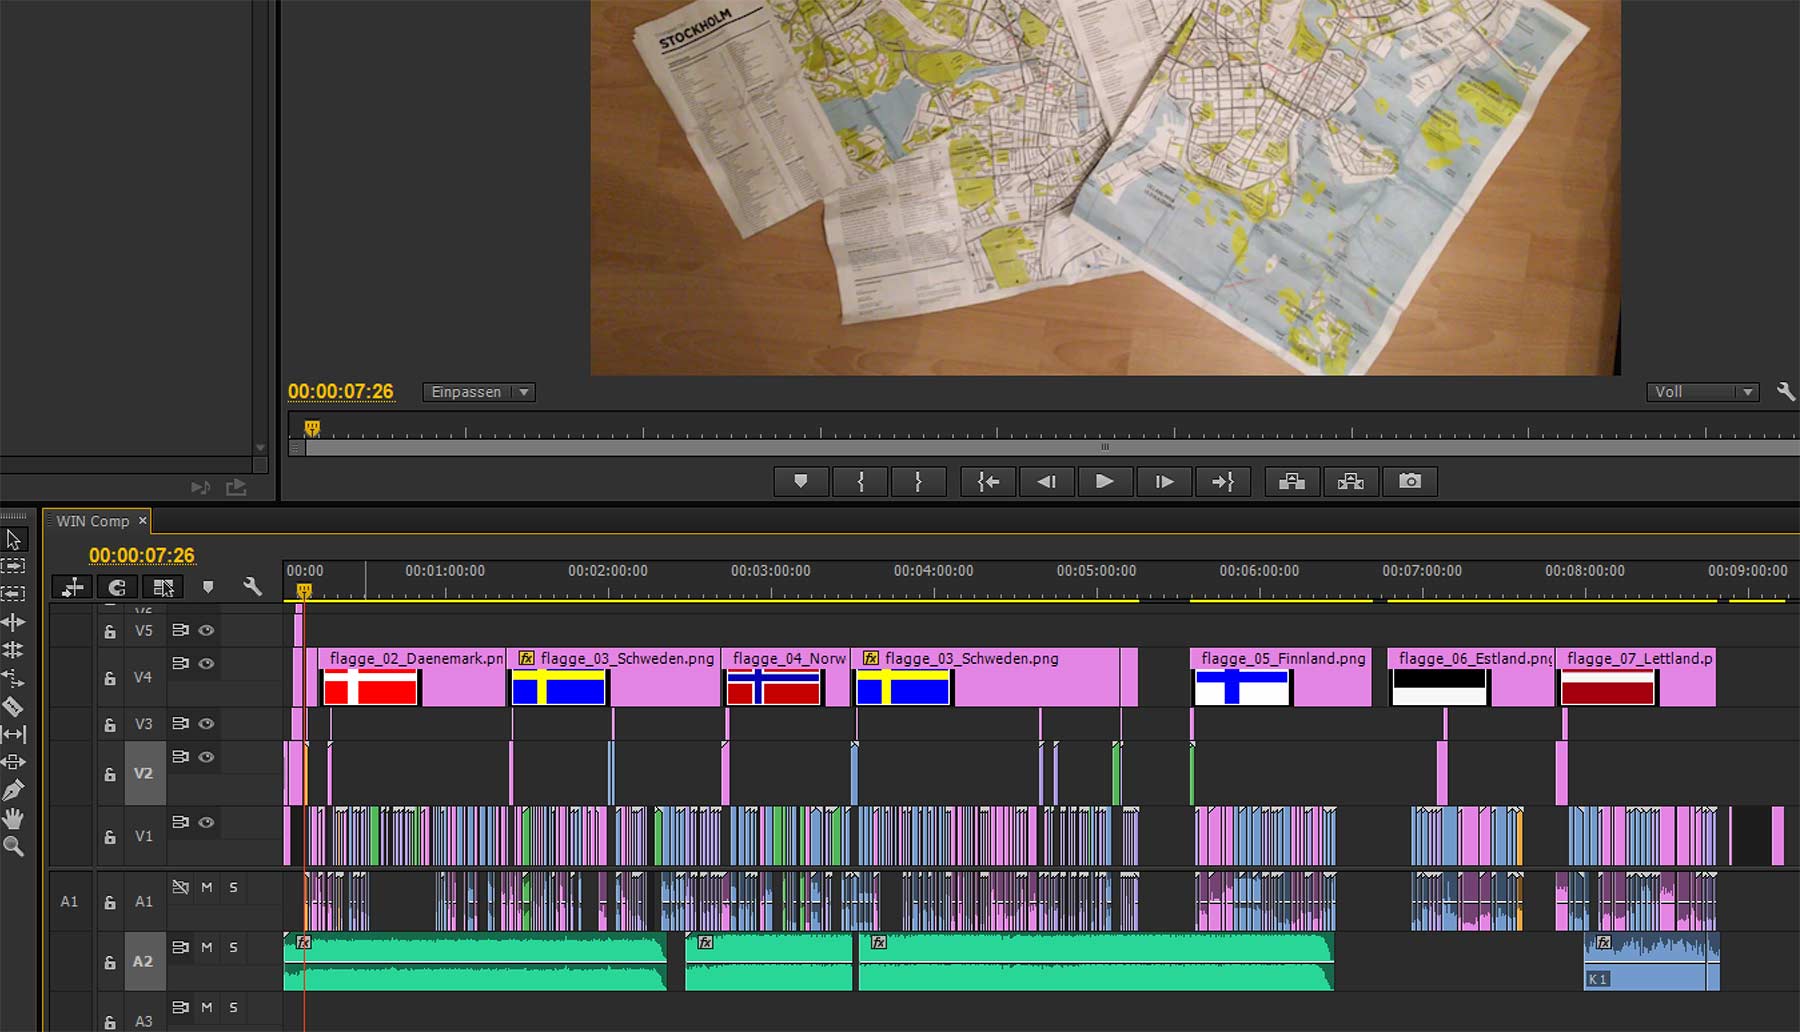The width and height of the screenshot is (1800, 1032).
Task: Select the Razor tool in the toolbar
Action: pos(13,707)
